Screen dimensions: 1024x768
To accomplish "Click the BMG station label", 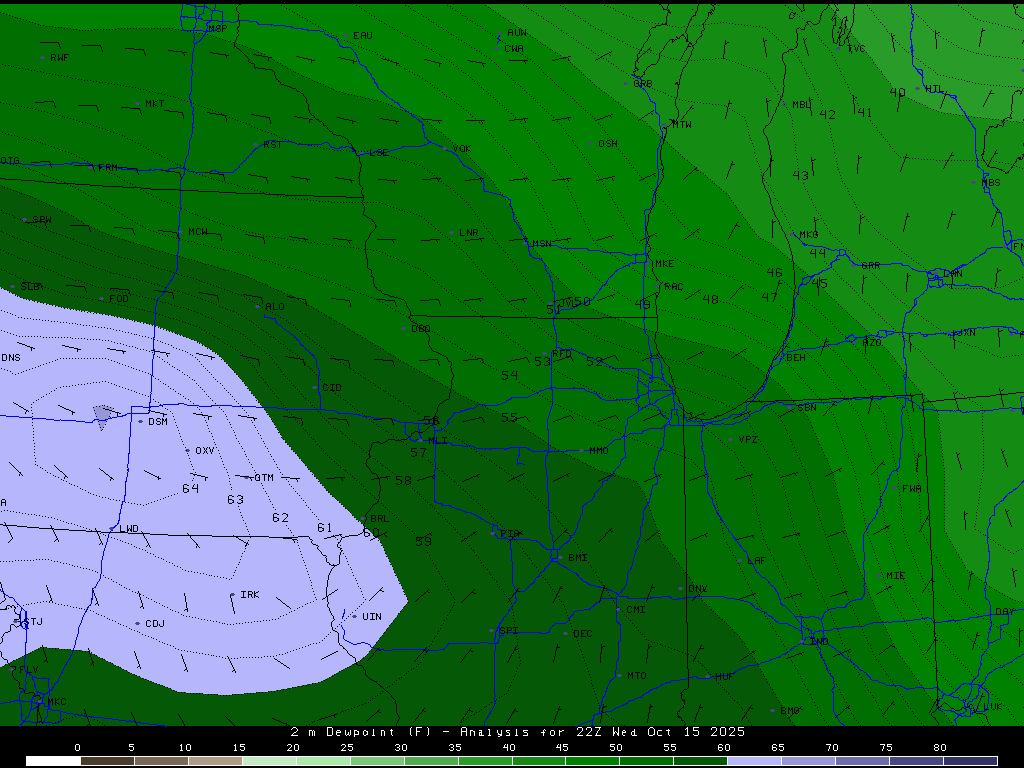I will click(x=790, y=711).
